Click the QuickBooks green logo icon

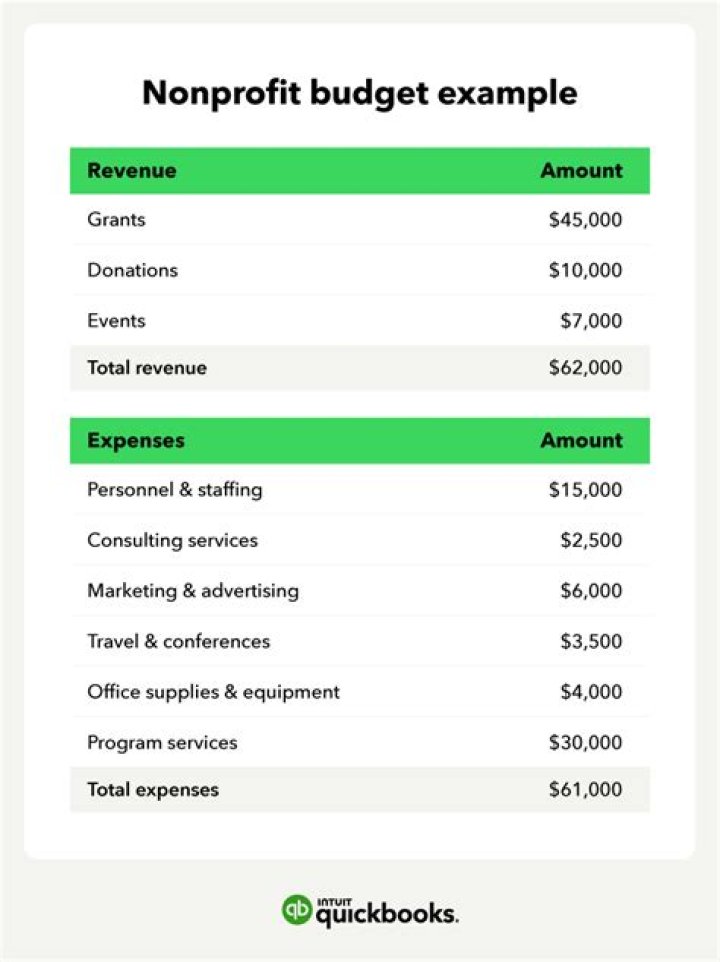(x=297, y=910)
